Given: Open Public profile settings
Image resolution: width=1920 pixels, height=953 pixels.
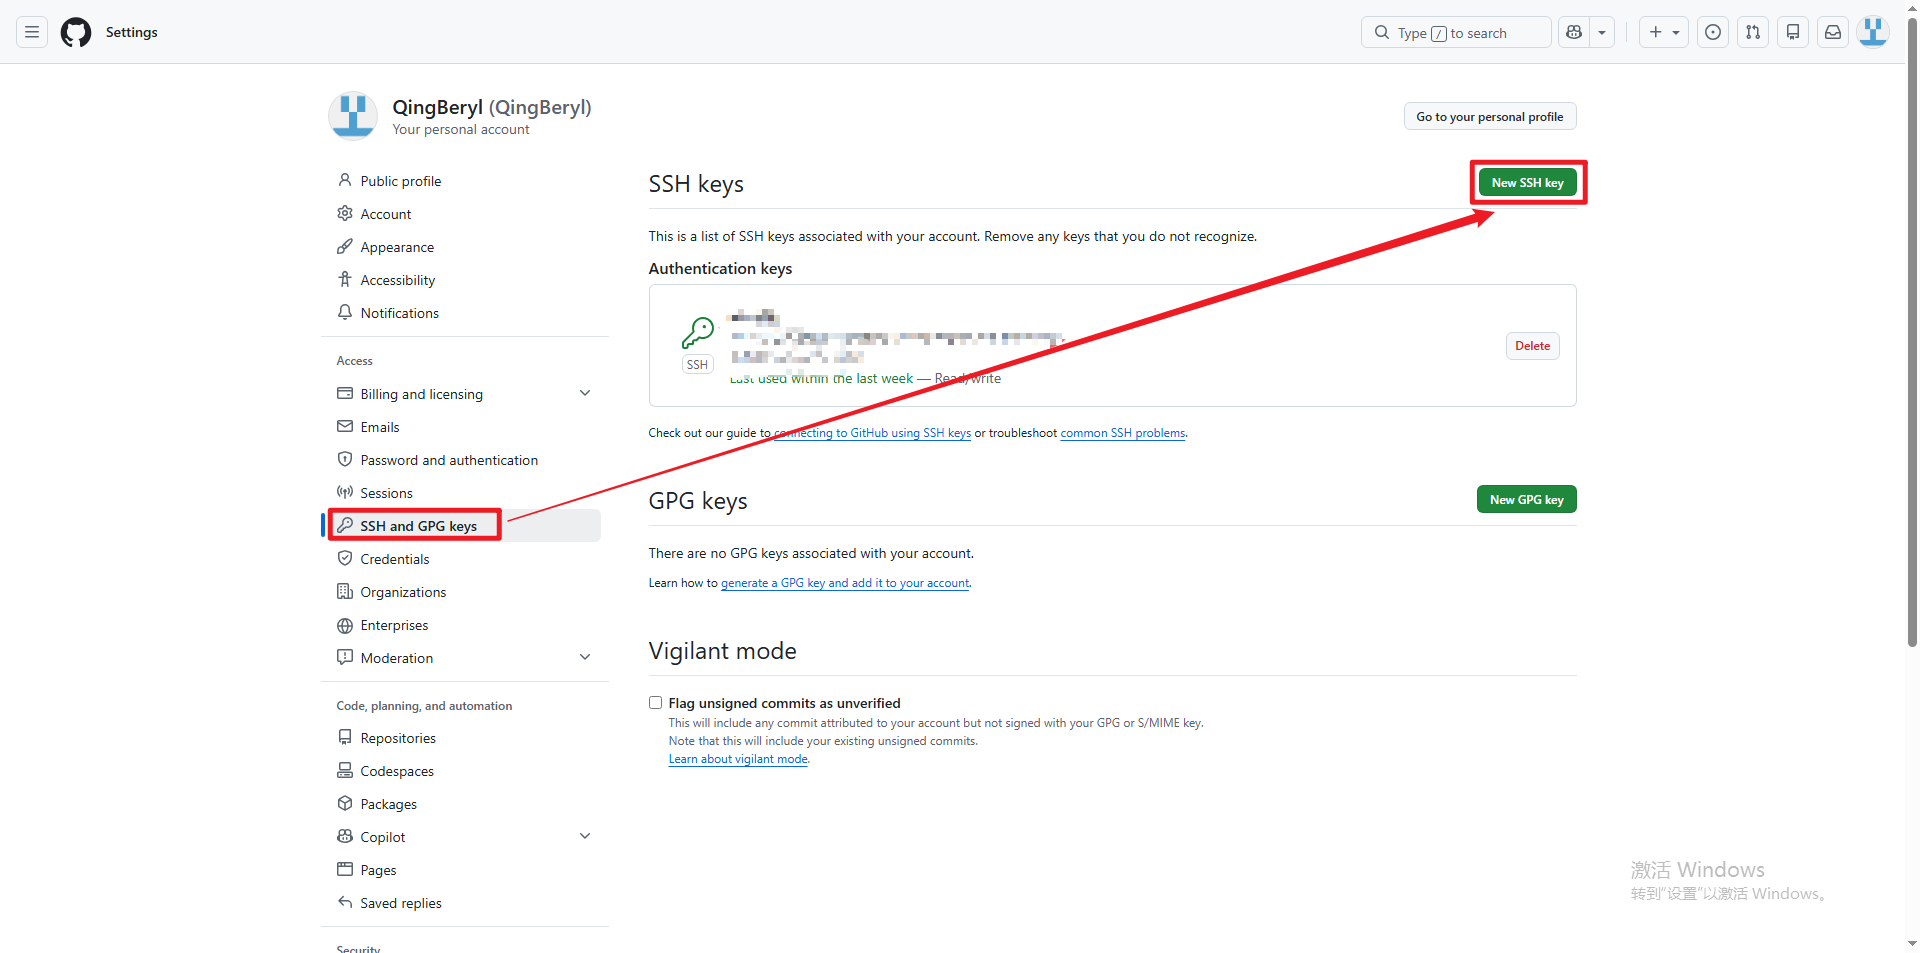Looking at the screenshot, I should 401,181.
